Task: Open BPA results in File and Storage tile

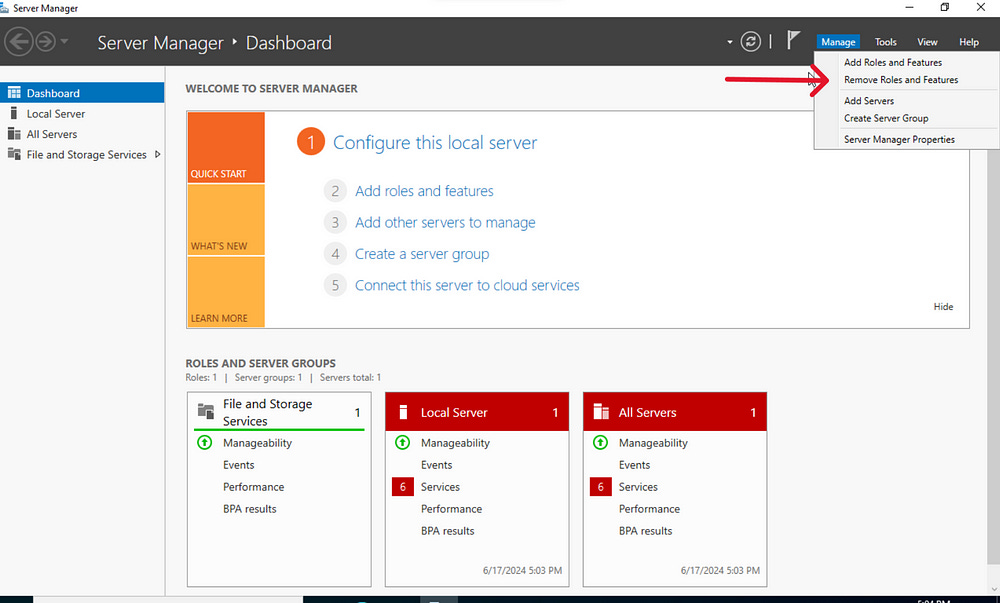Action: coord(249,509)
